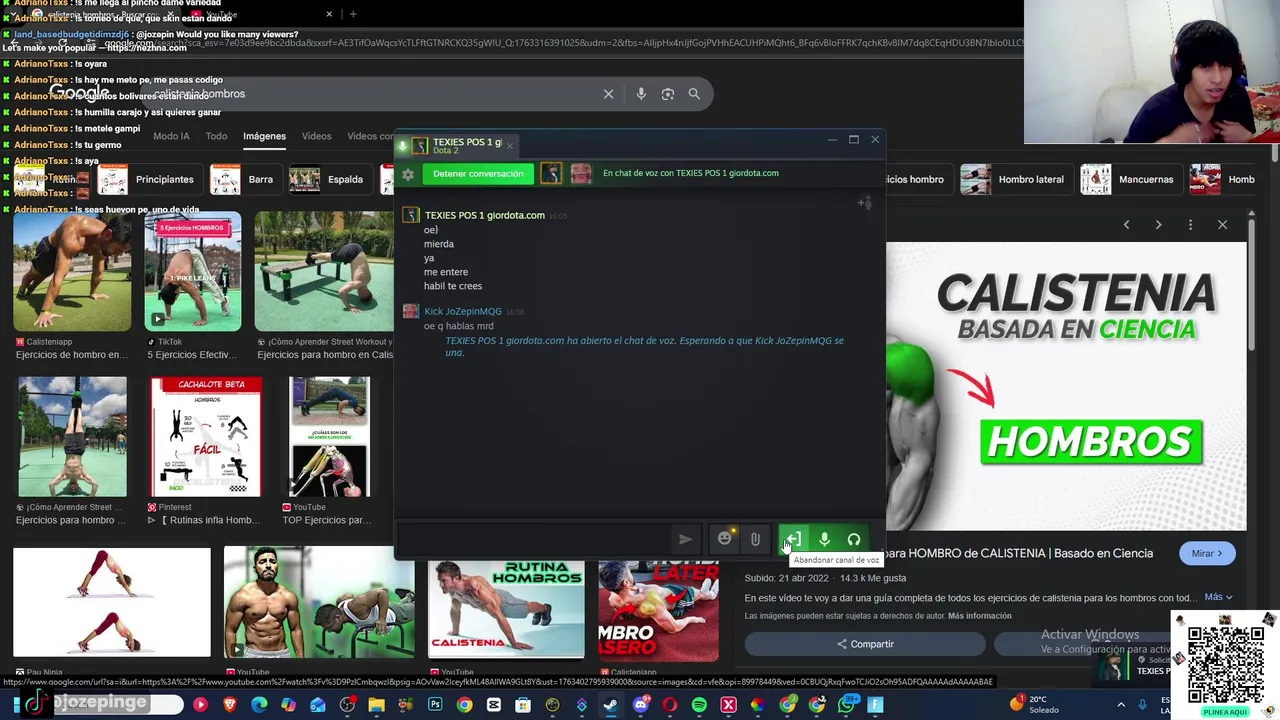The height and width of the screenshot is (720, 1280).
Task: Open Opera browser from taskbar
Action: tap(670, 705)
